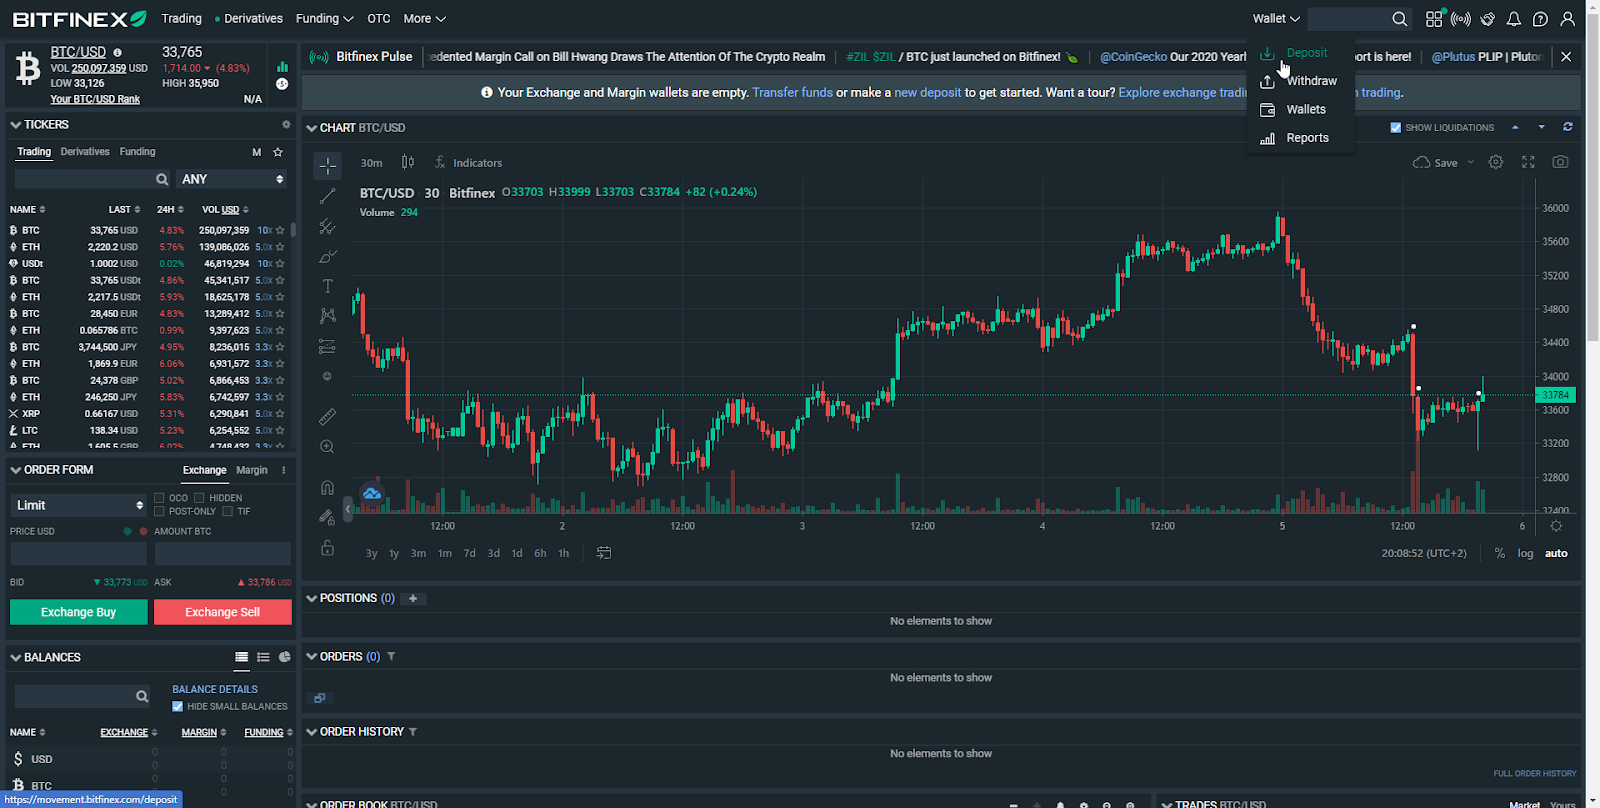This screenshot has height=808, width=1600.
Task: Open Bitfinex Pulse broadcast icon in header
Action: point(1461,19)
